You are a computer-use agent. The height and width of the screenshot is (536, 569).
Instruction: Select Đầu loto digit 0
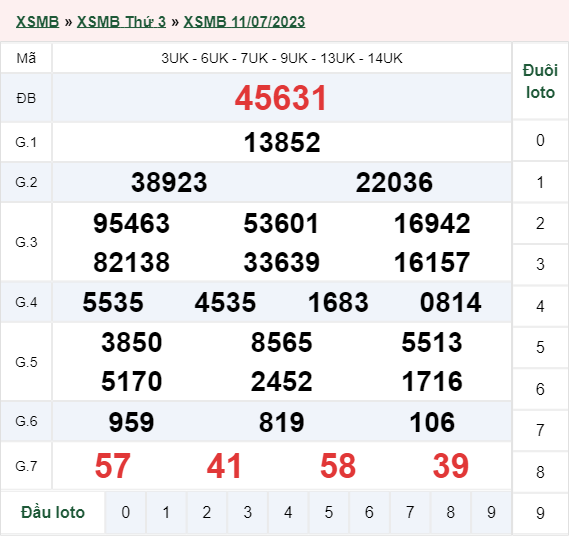coord(126,512)
